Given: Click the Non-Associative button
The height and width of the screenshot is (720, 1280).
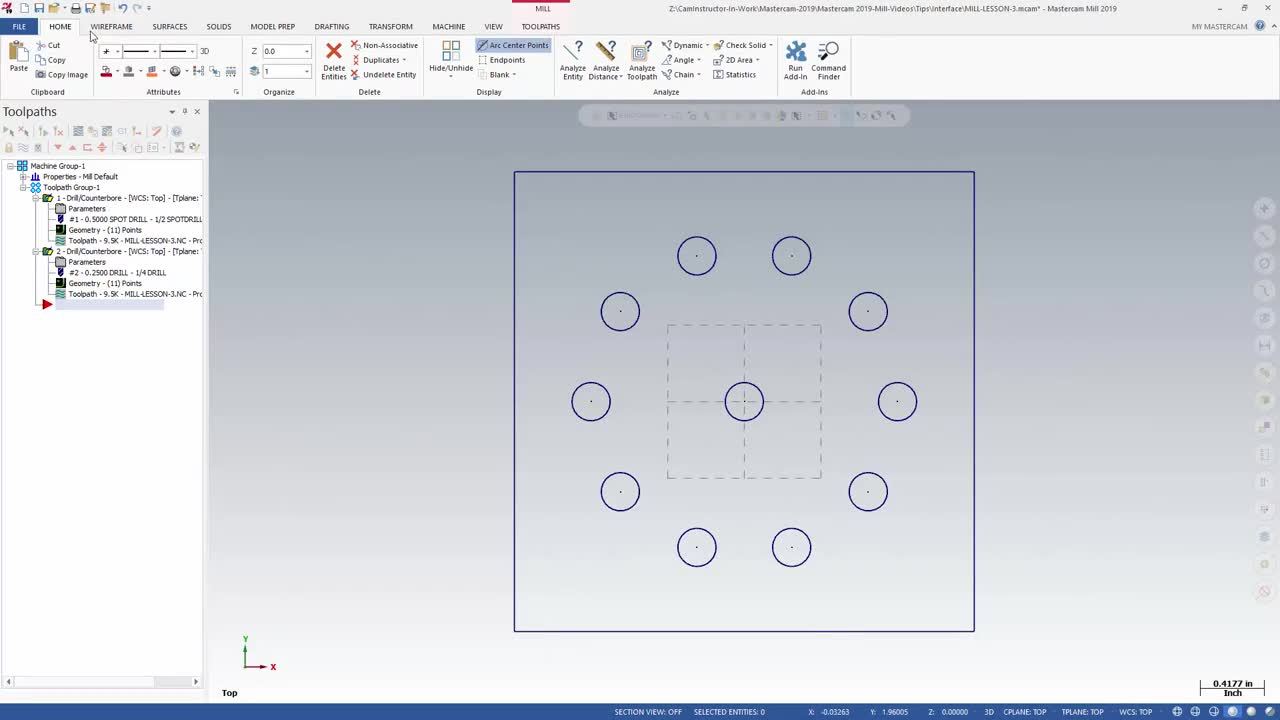Looking at the screenshot, I should [389, 45].
